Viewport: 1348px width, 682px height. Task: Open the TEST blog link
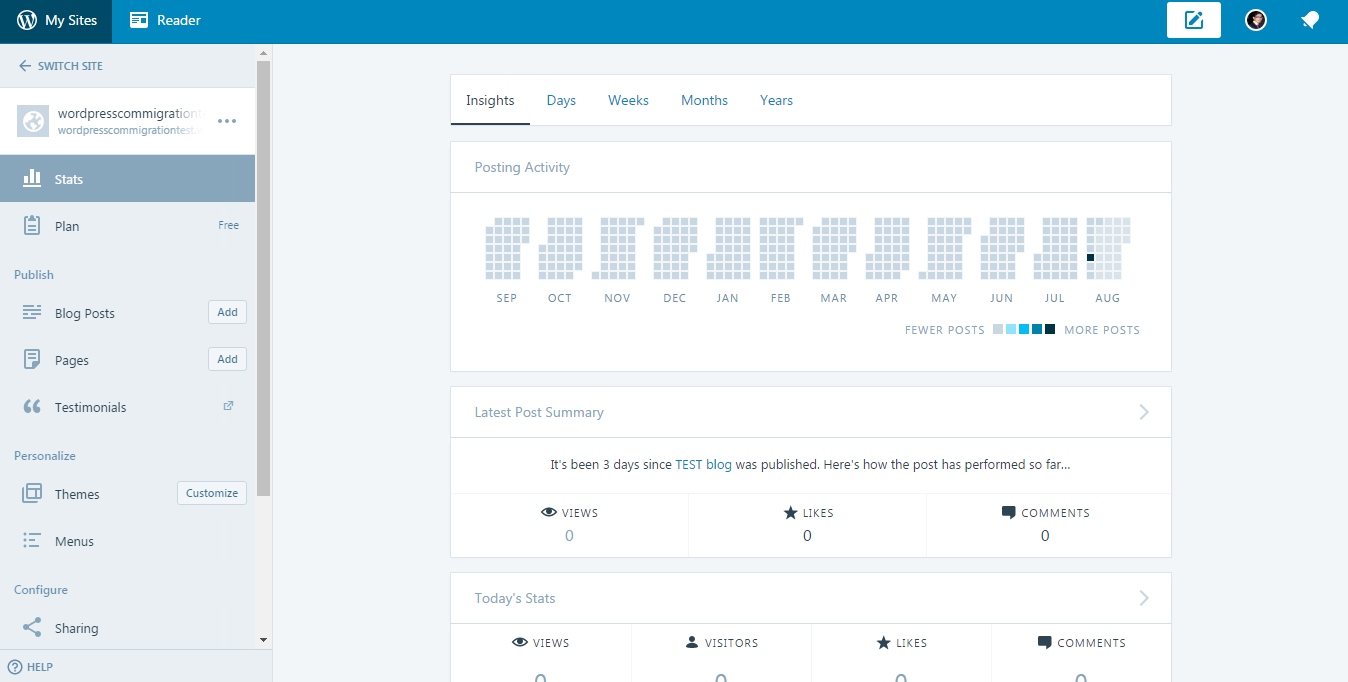(702, 464)
